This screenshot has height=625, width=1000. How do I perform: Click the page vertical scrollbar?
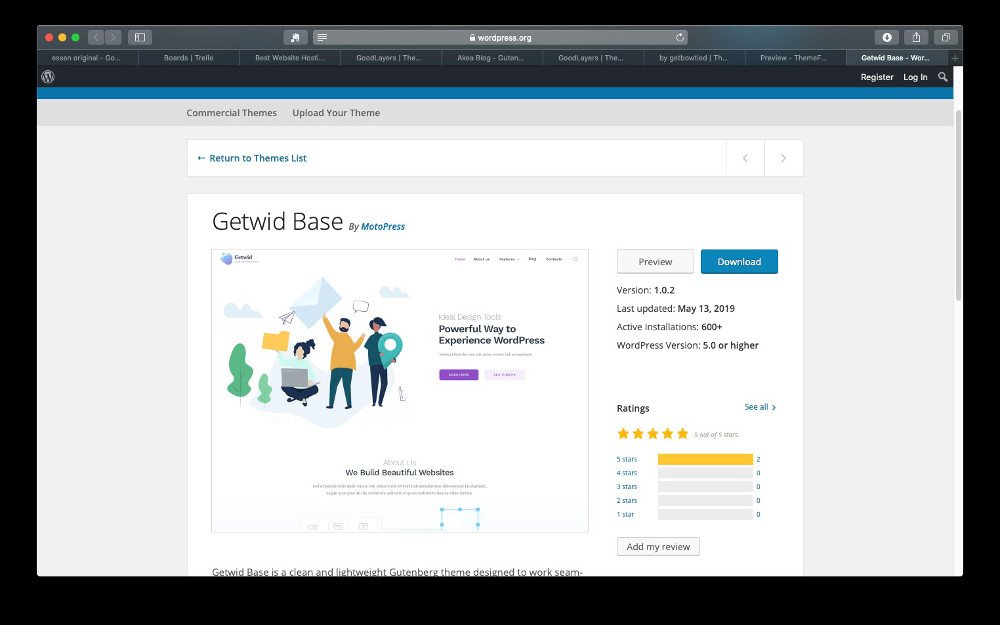click(958, 204)
